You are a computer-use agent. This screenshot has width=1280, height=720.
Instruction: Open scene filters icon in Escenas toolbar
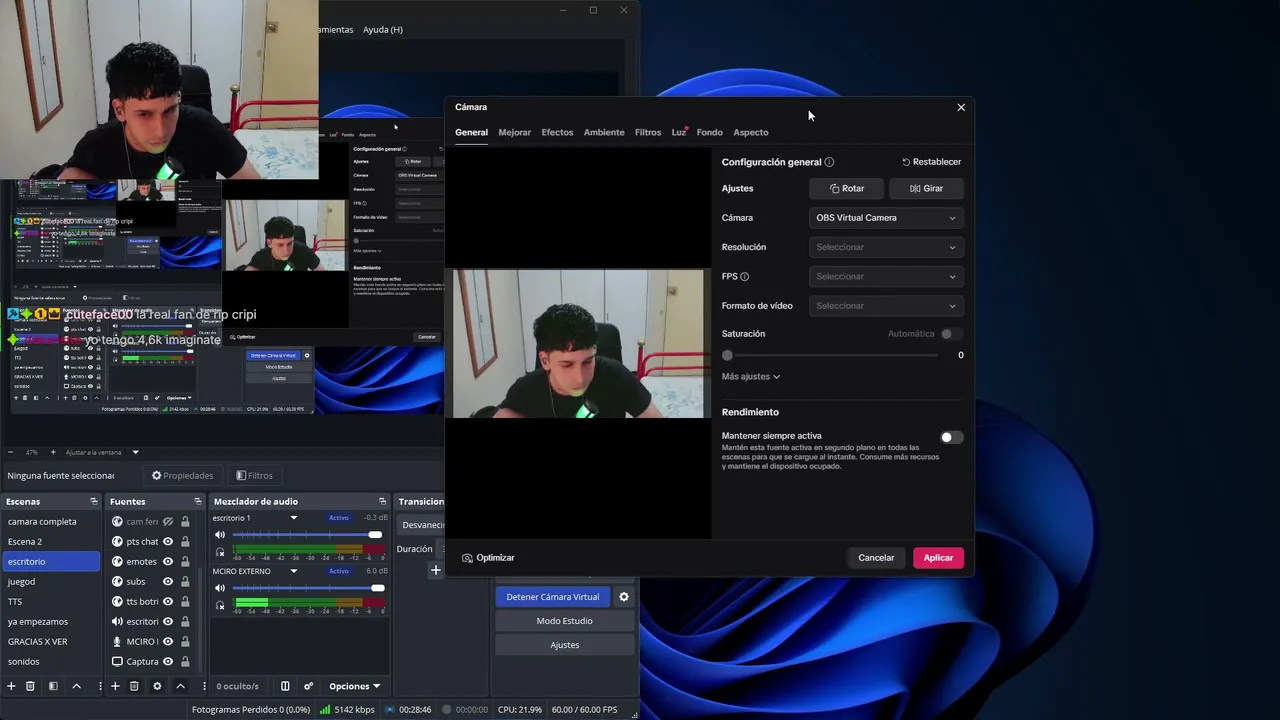[53, 686]
